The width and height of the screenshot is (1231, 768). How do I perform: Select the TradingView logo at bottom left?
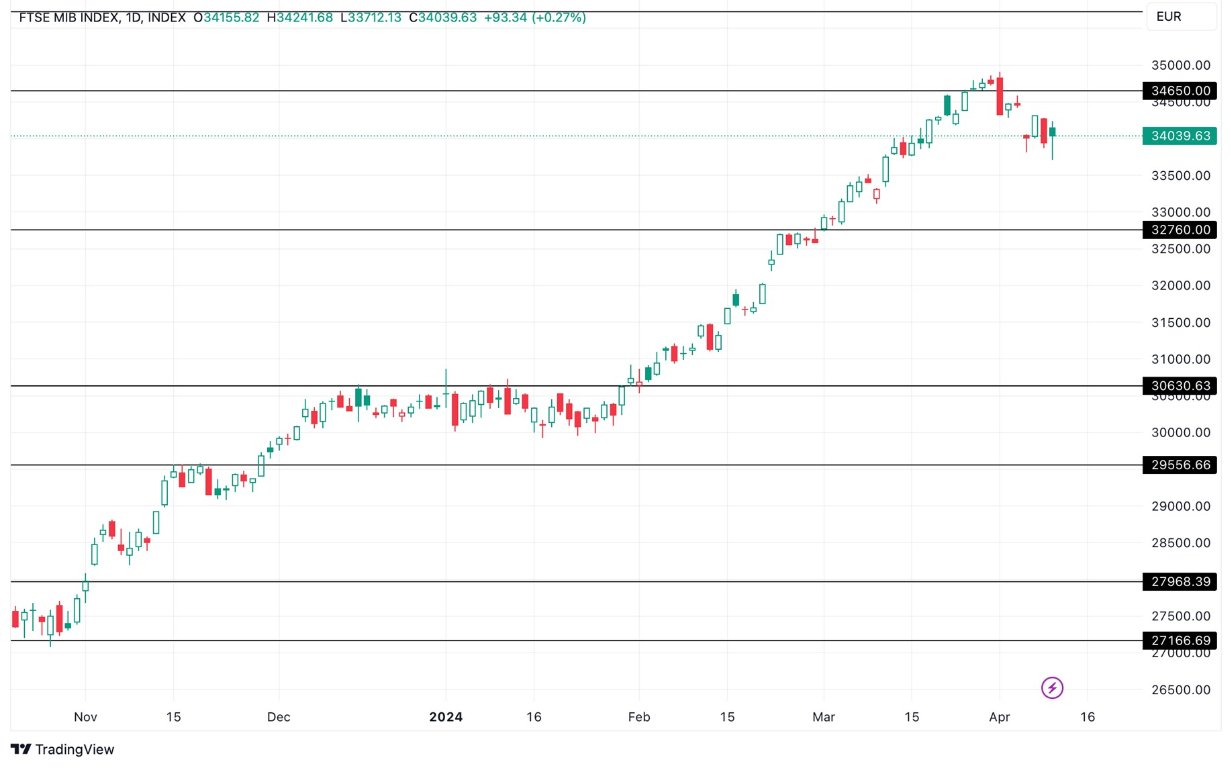click(60, 749)
